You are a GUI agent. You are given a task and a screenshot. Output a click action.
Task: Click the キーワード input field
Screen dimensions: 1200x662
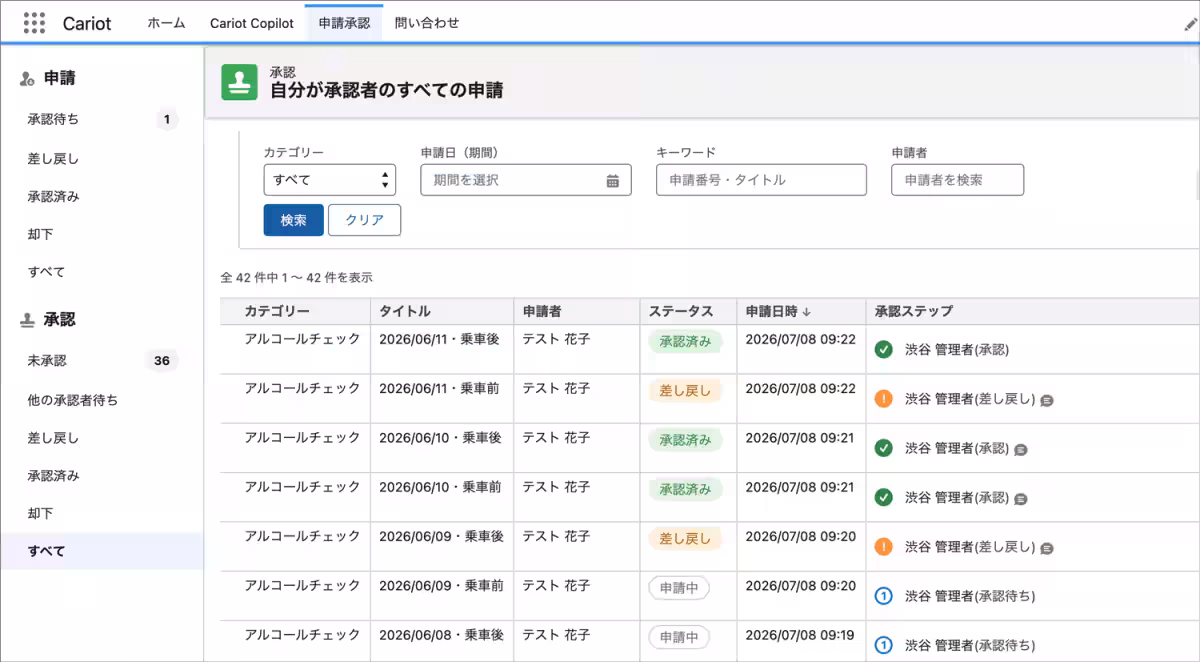coord(761,180)
